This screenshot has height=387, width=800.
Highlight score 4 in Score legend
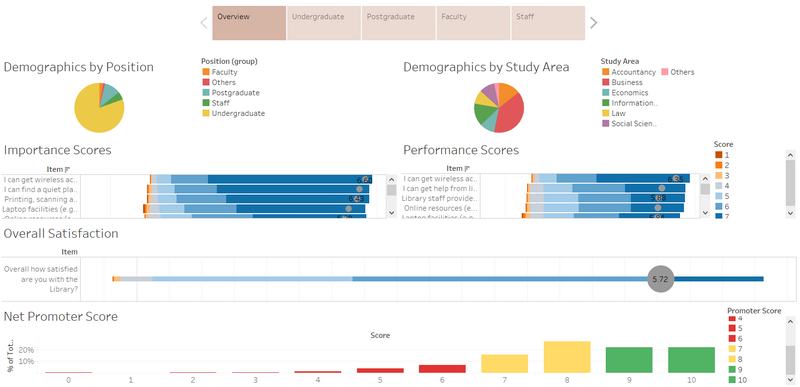tap(722, 186)
